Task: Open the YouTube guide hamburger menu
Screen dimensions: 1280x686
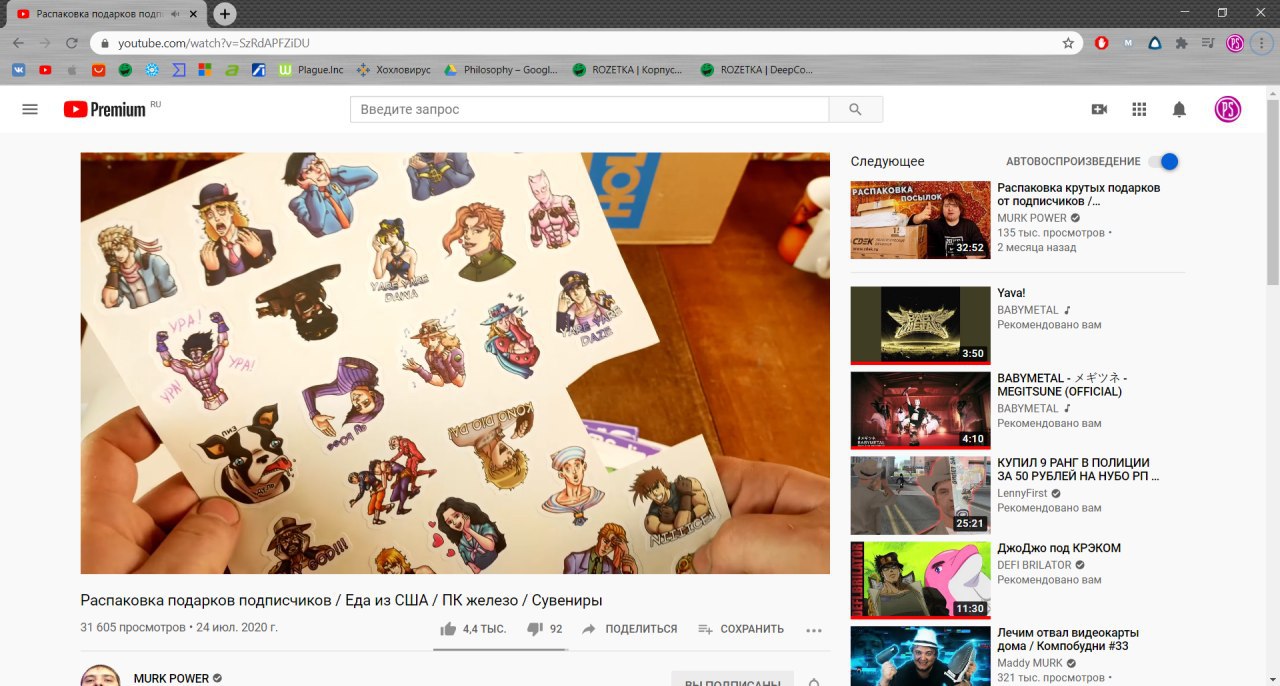Action: tap(30, 109)
